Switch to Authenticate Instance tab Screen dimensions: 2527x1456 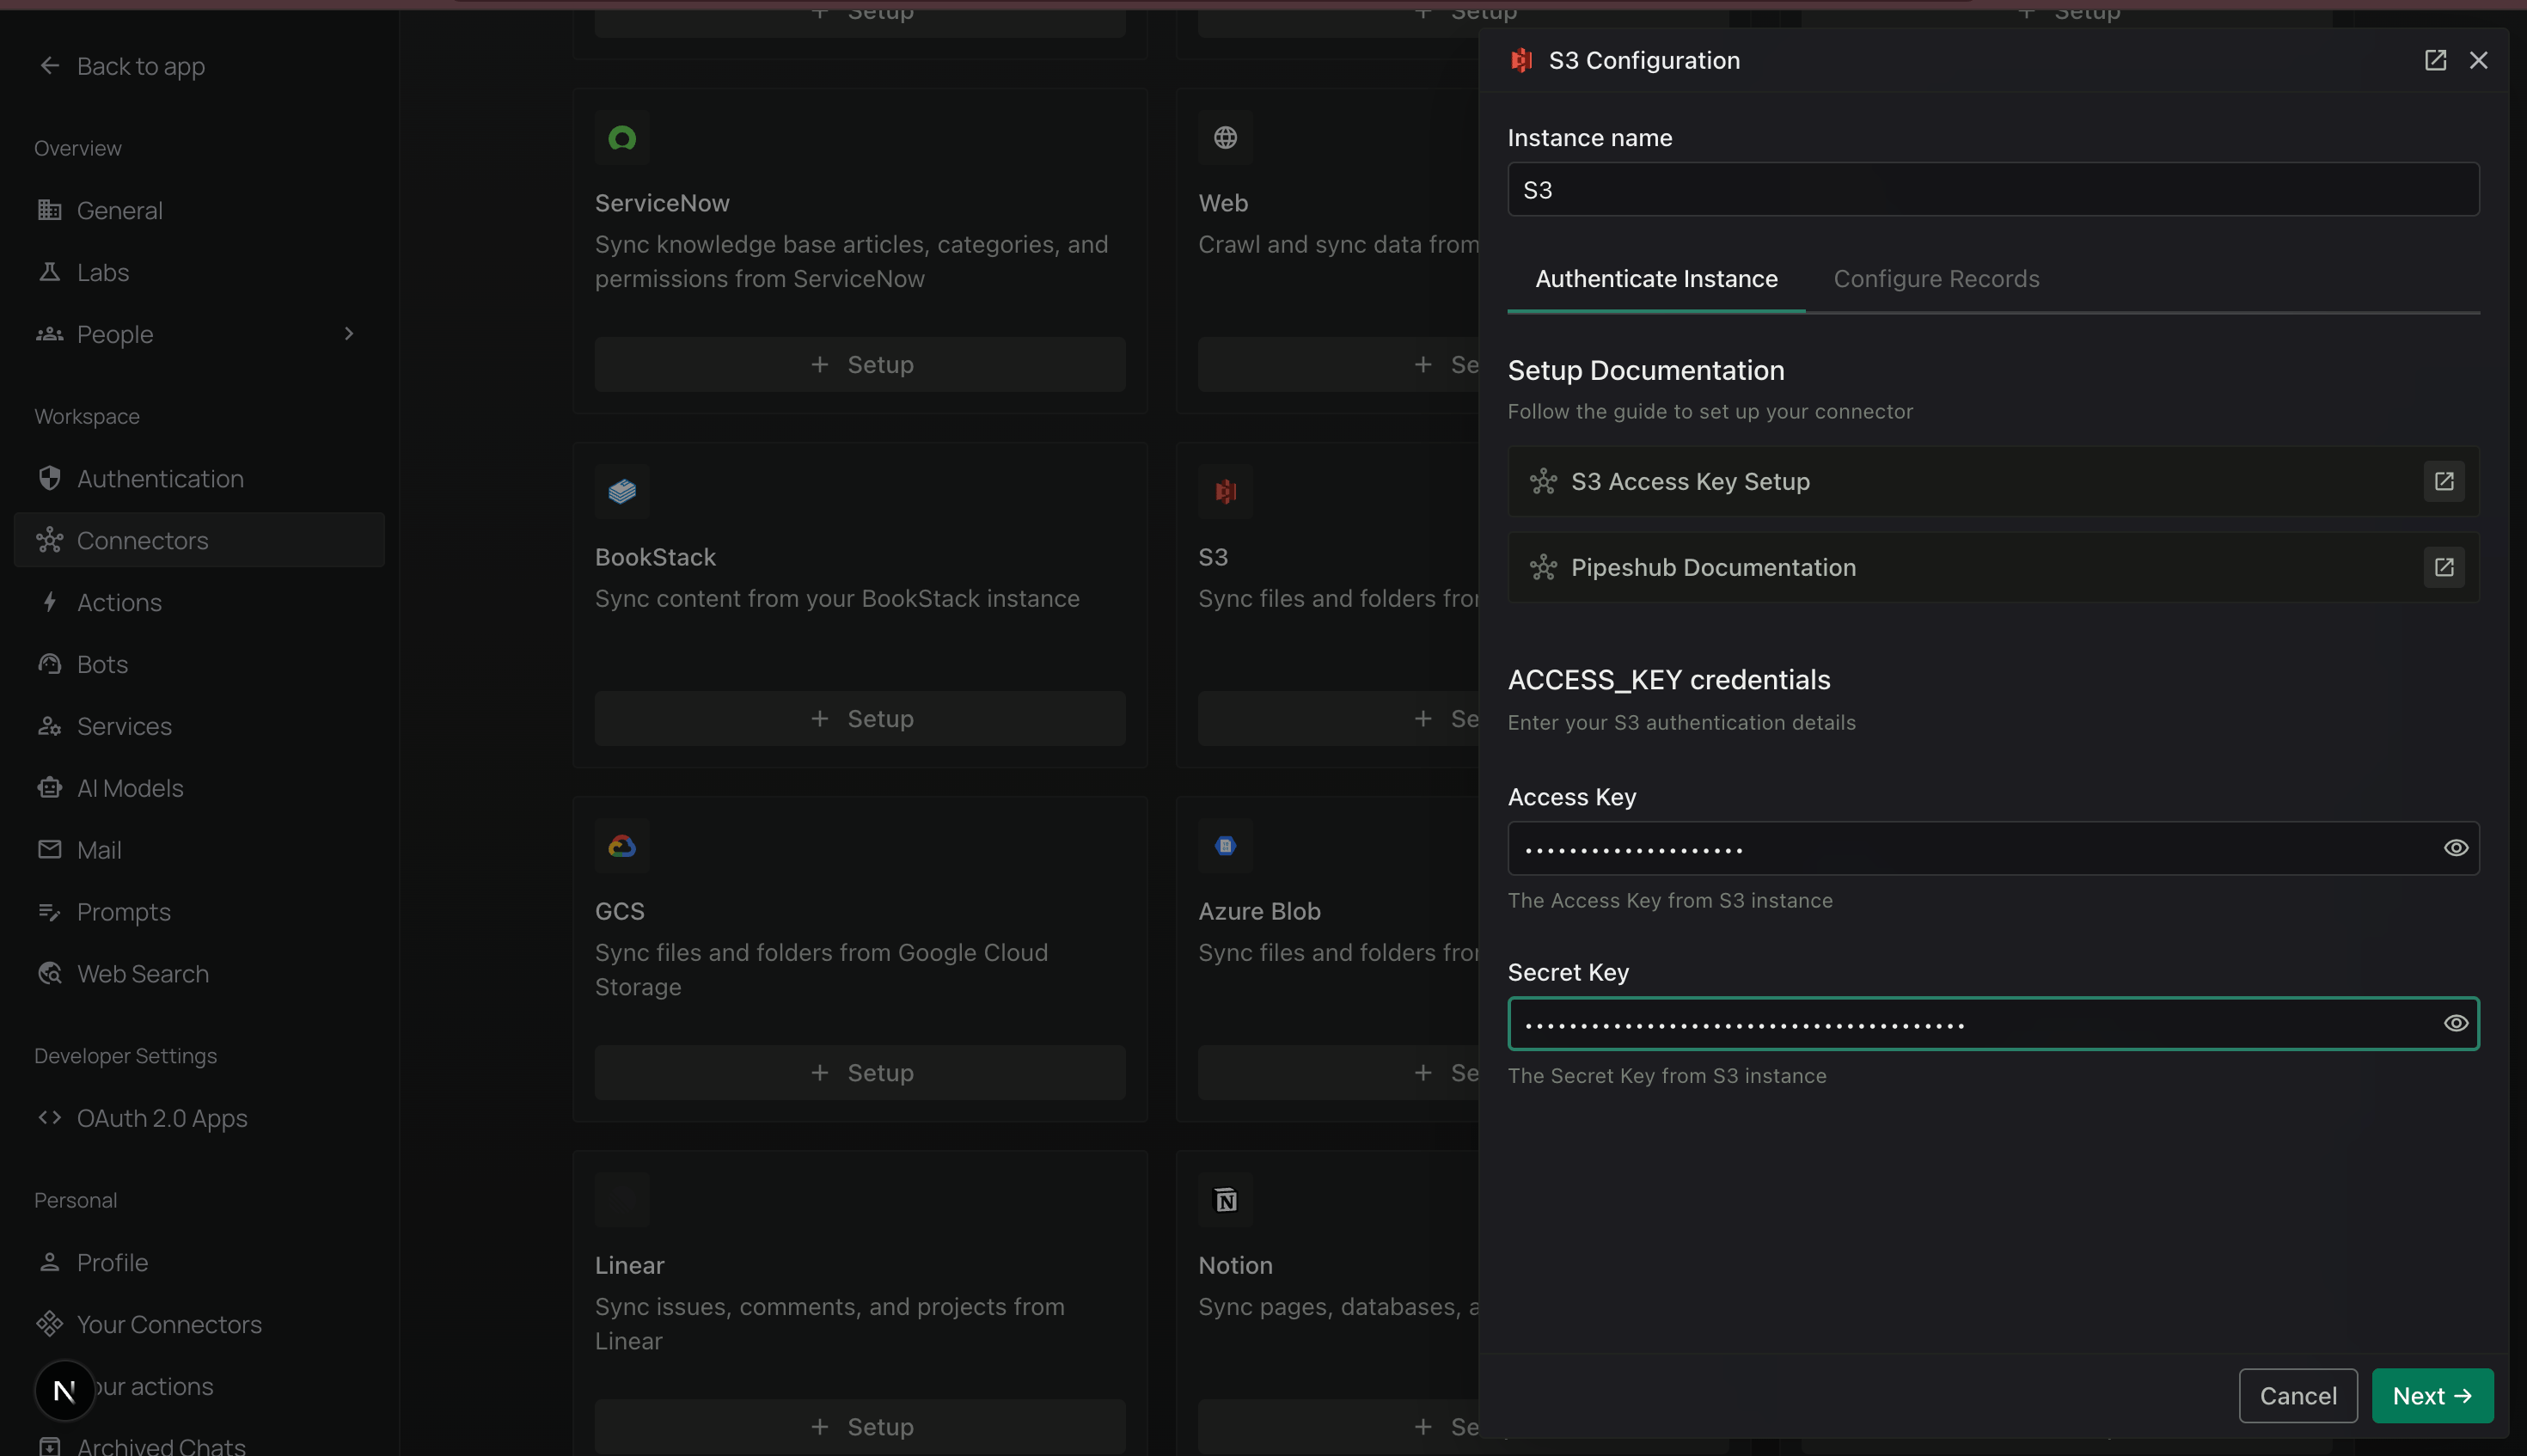[1656, 279]
